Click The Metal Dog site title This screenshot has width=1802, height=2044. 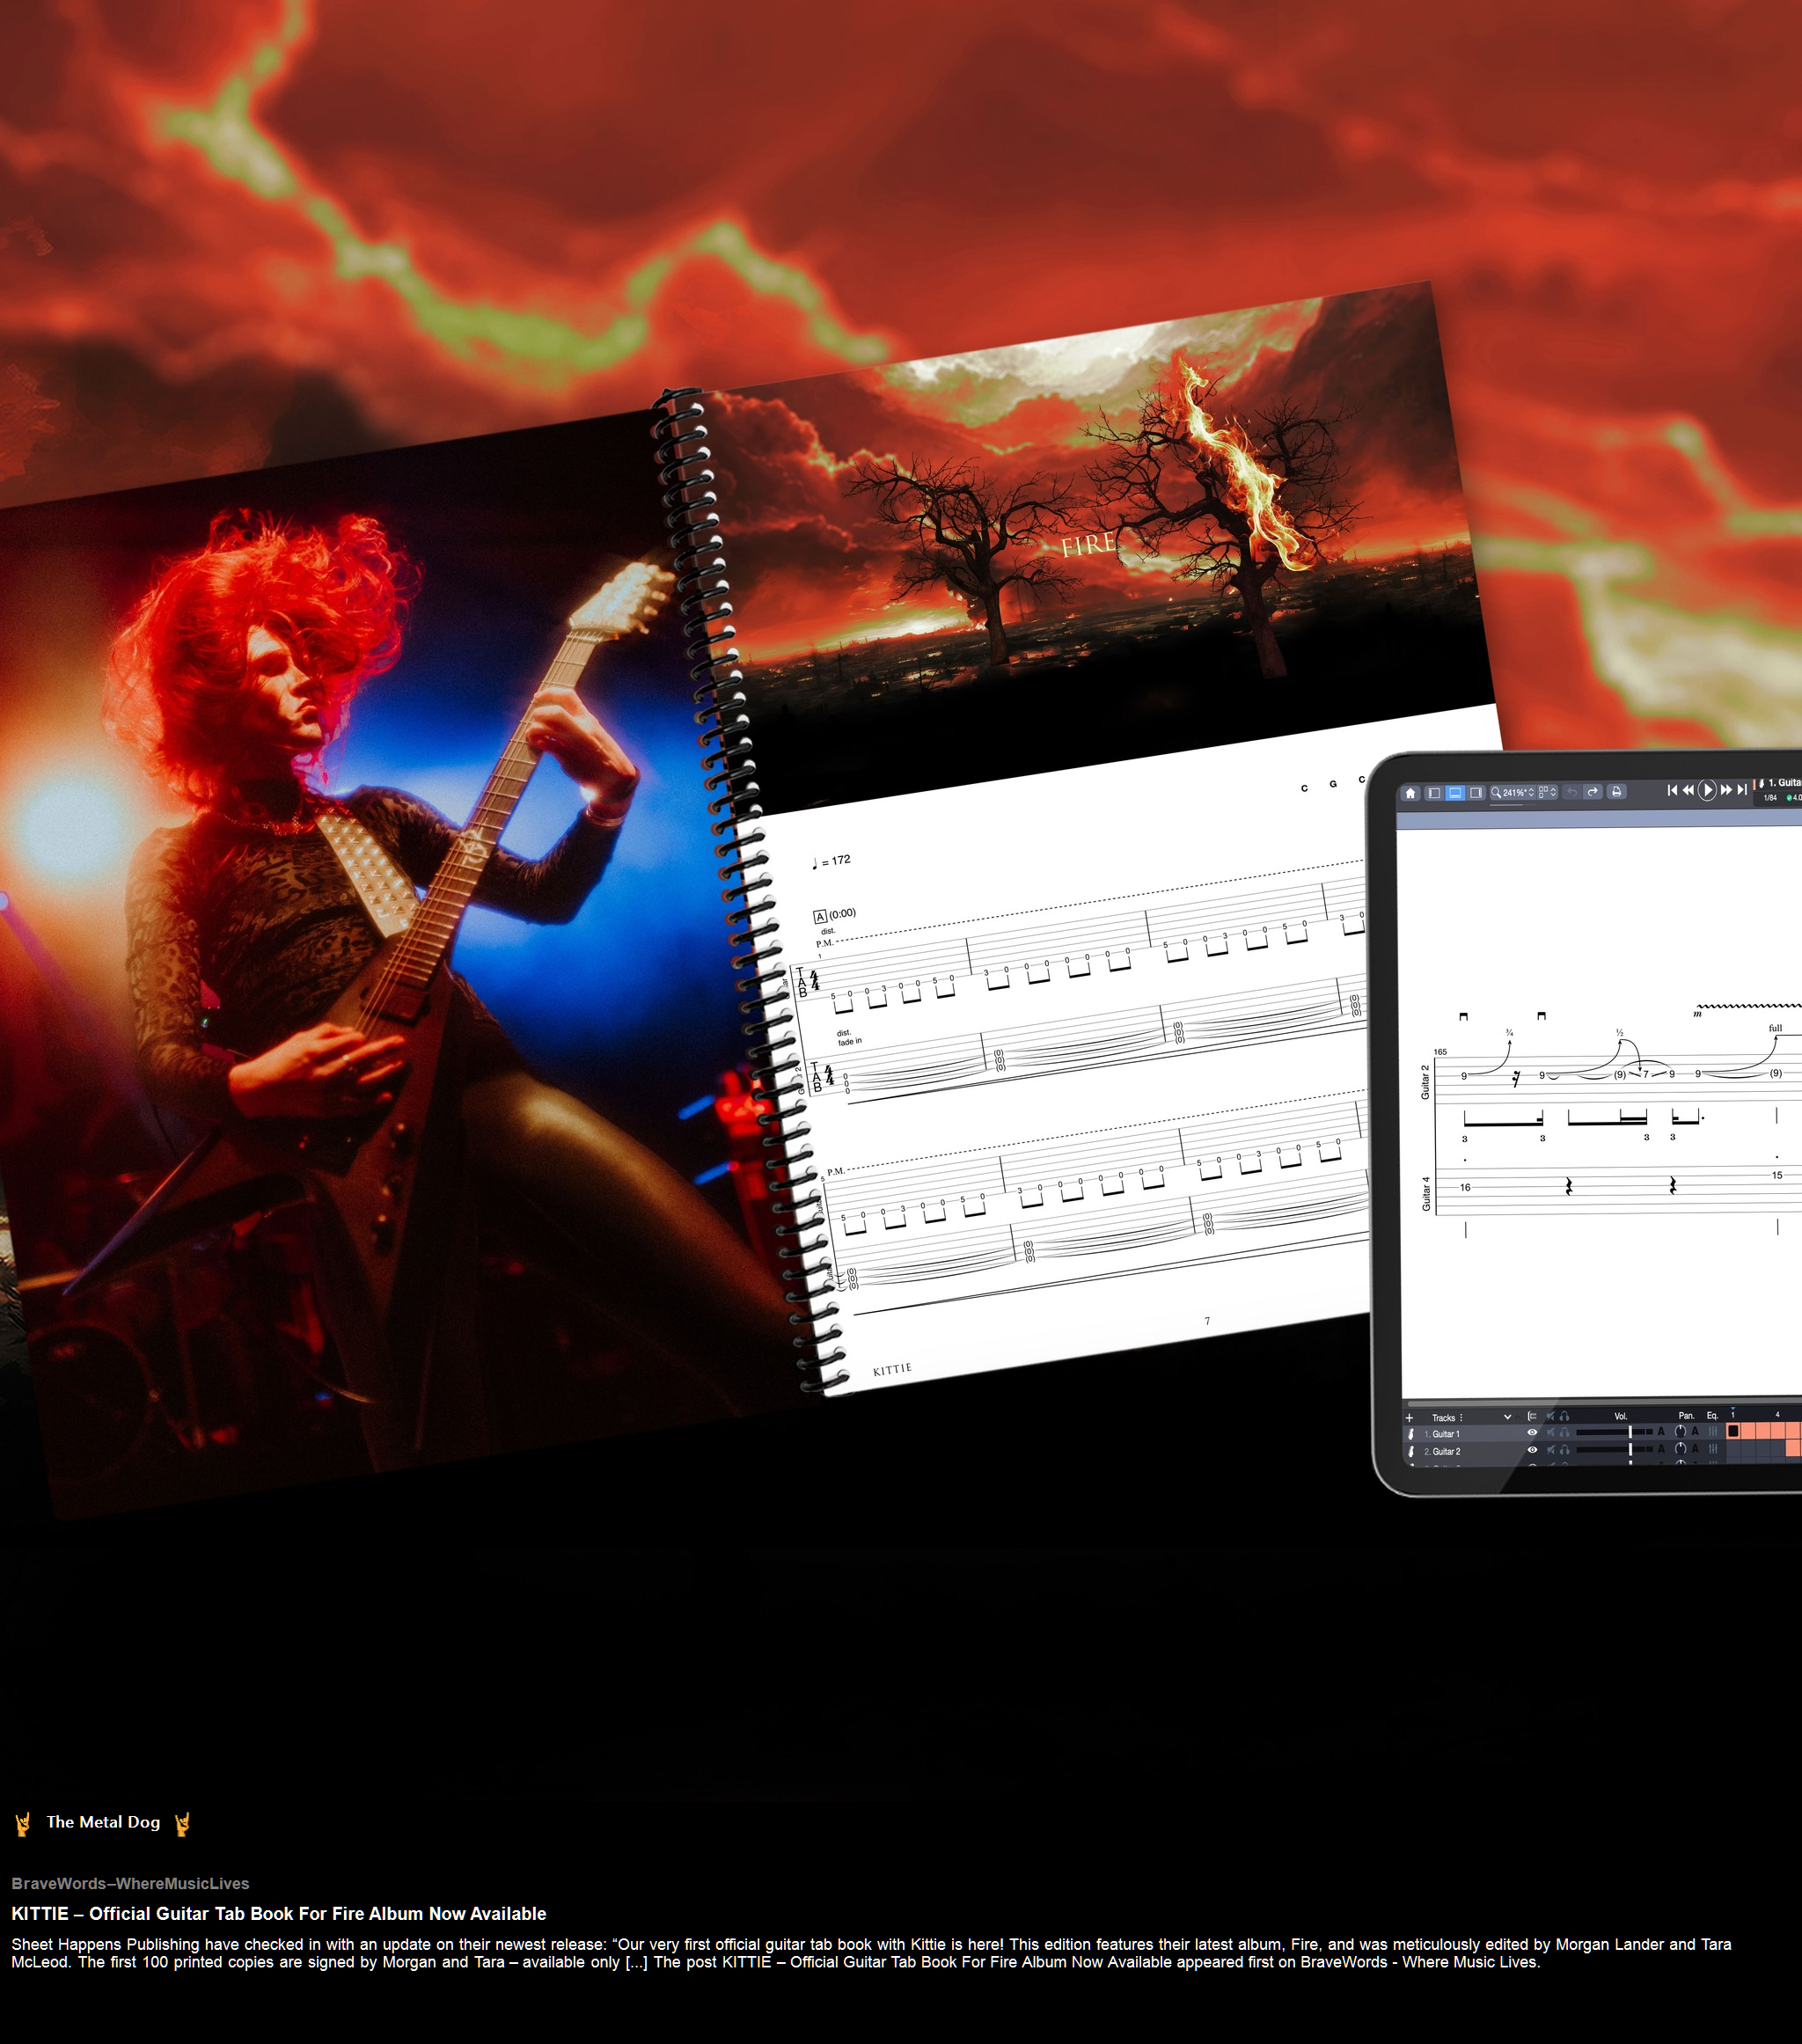[x=103, y=1822]
